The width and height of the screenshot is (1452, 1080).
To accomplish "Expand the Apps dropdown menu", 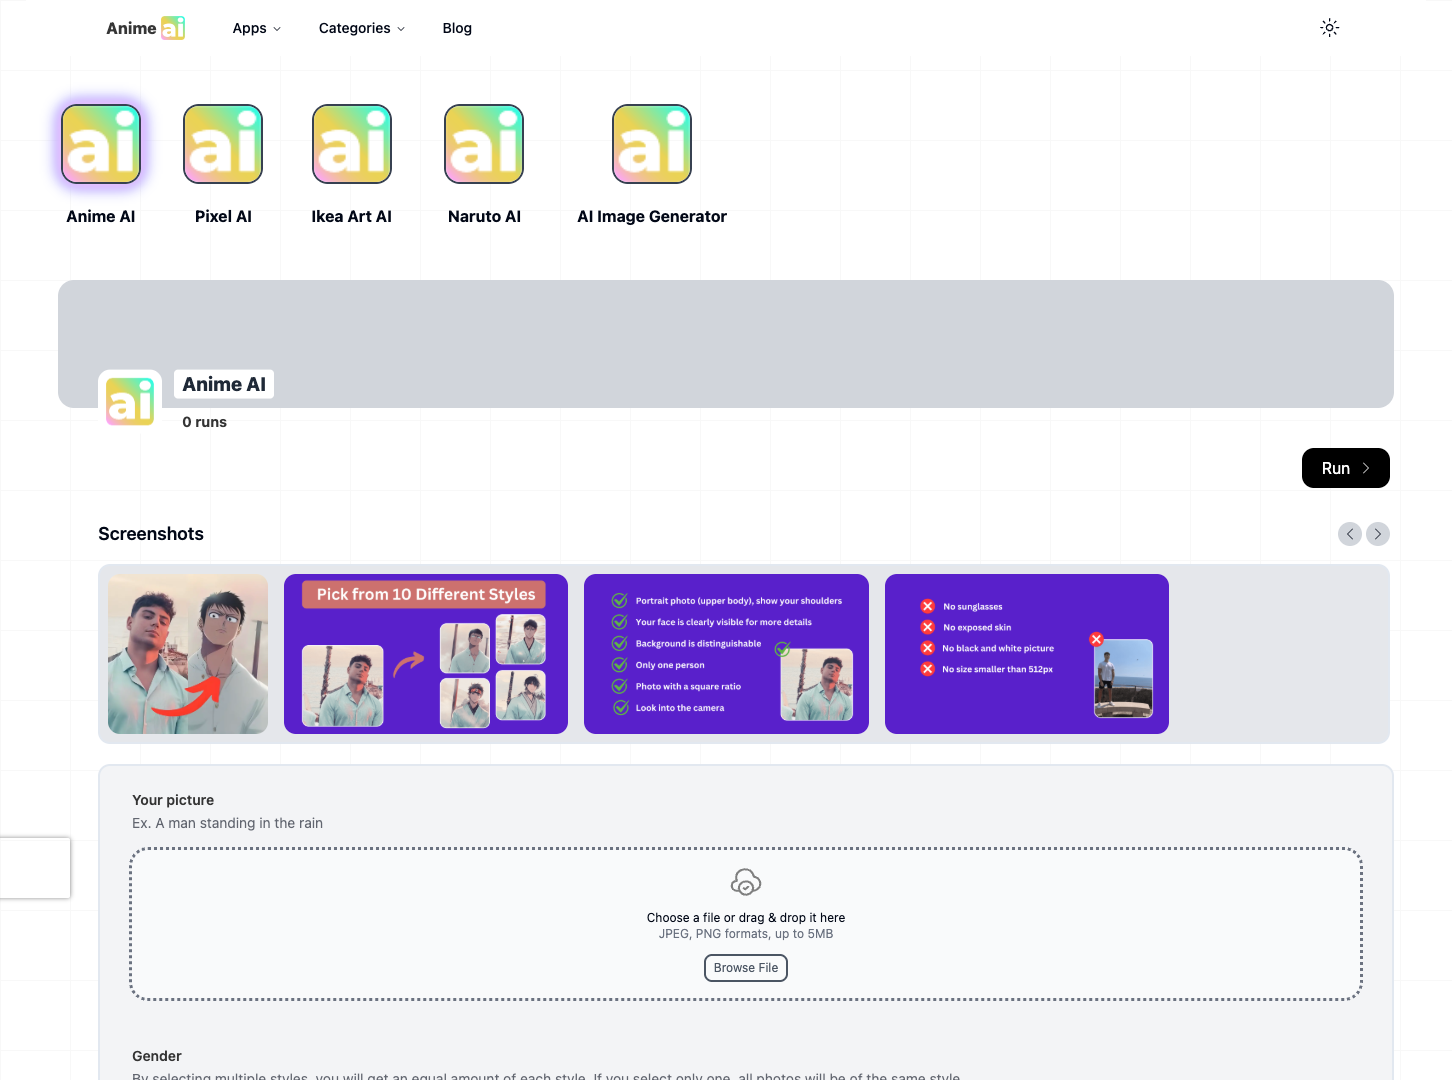I will [x=256, y=28].
